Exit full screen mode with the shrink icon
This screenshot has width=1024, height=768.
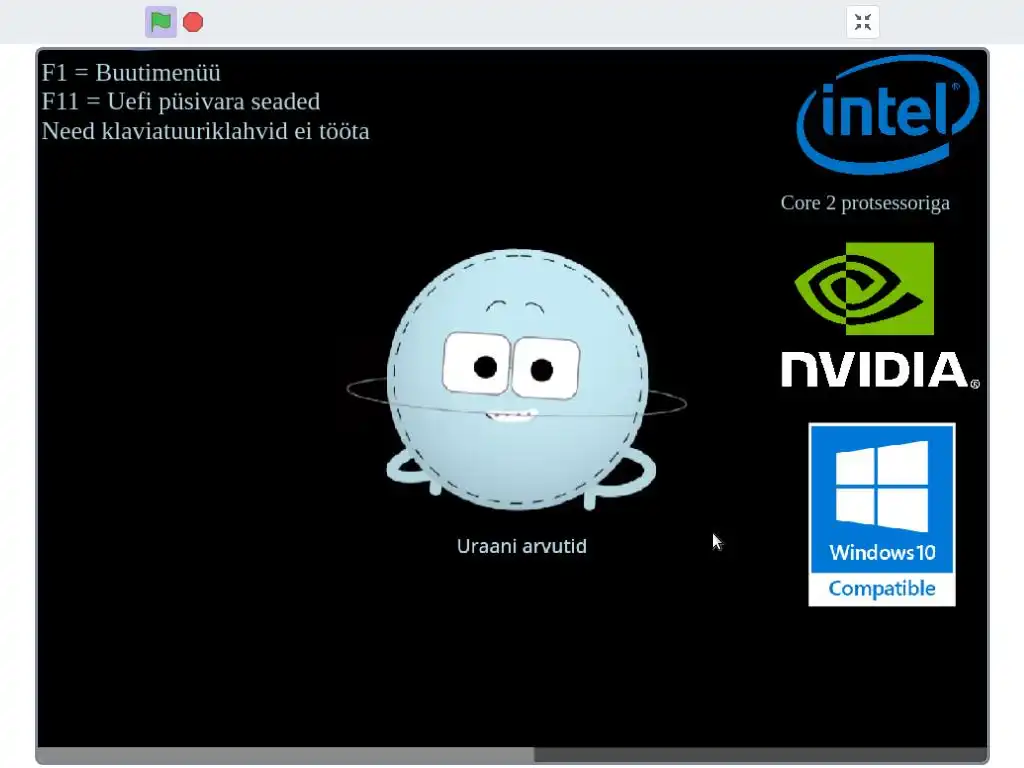(x=863, y=22)
